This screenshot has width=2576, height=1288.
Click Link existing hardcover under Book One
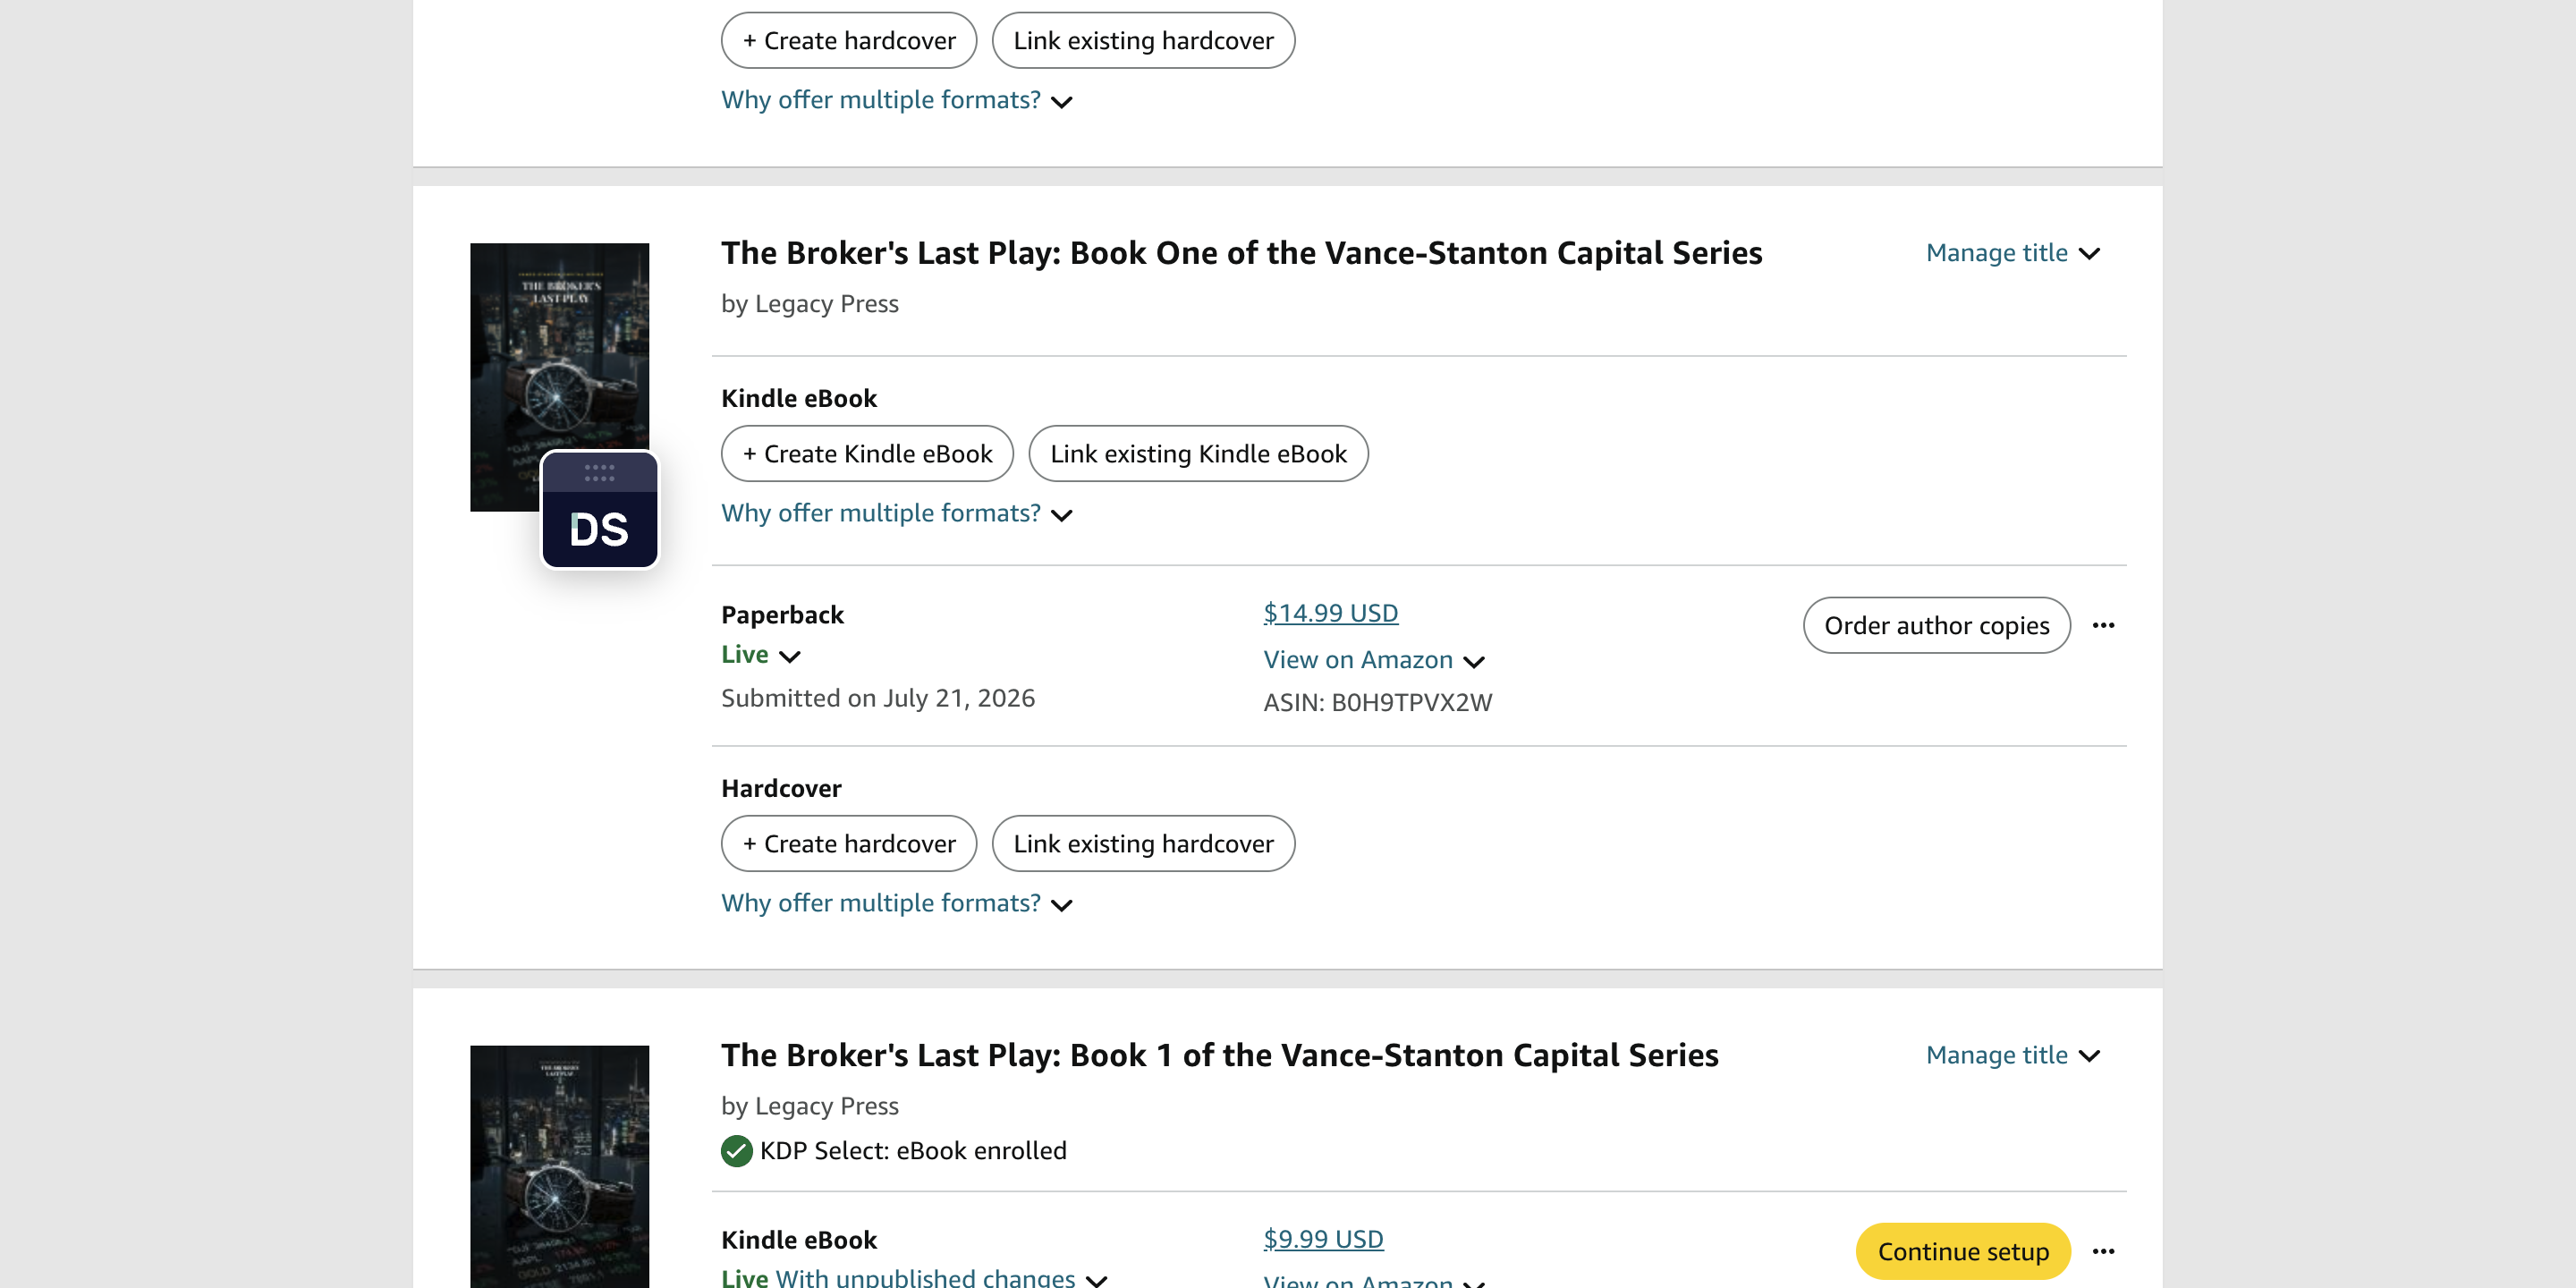[1143, 844]
